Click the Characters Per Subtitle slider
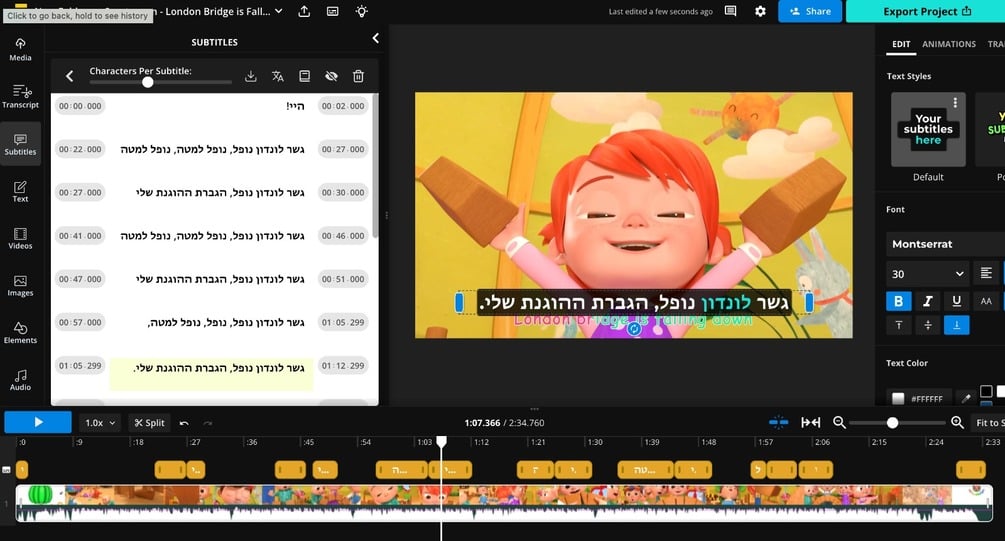Viewport: 1005px width, 541px height. click(160, 82)
